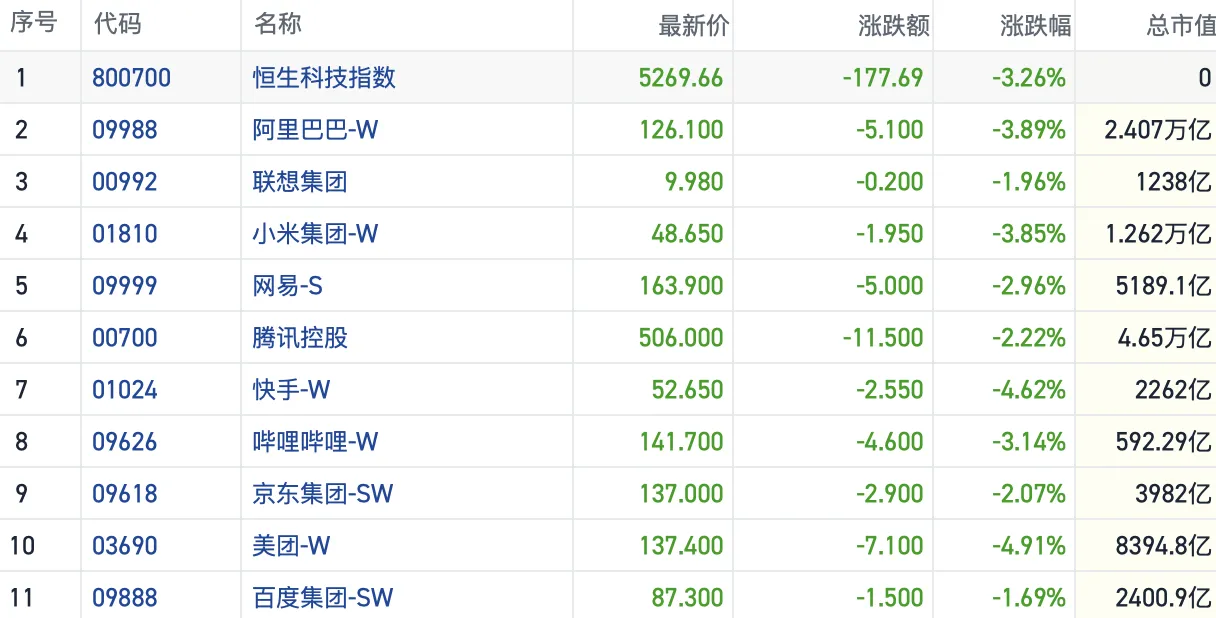1216x618 pixels.
Task: Select 联想集团 stock name
Action: pos(300,182)
